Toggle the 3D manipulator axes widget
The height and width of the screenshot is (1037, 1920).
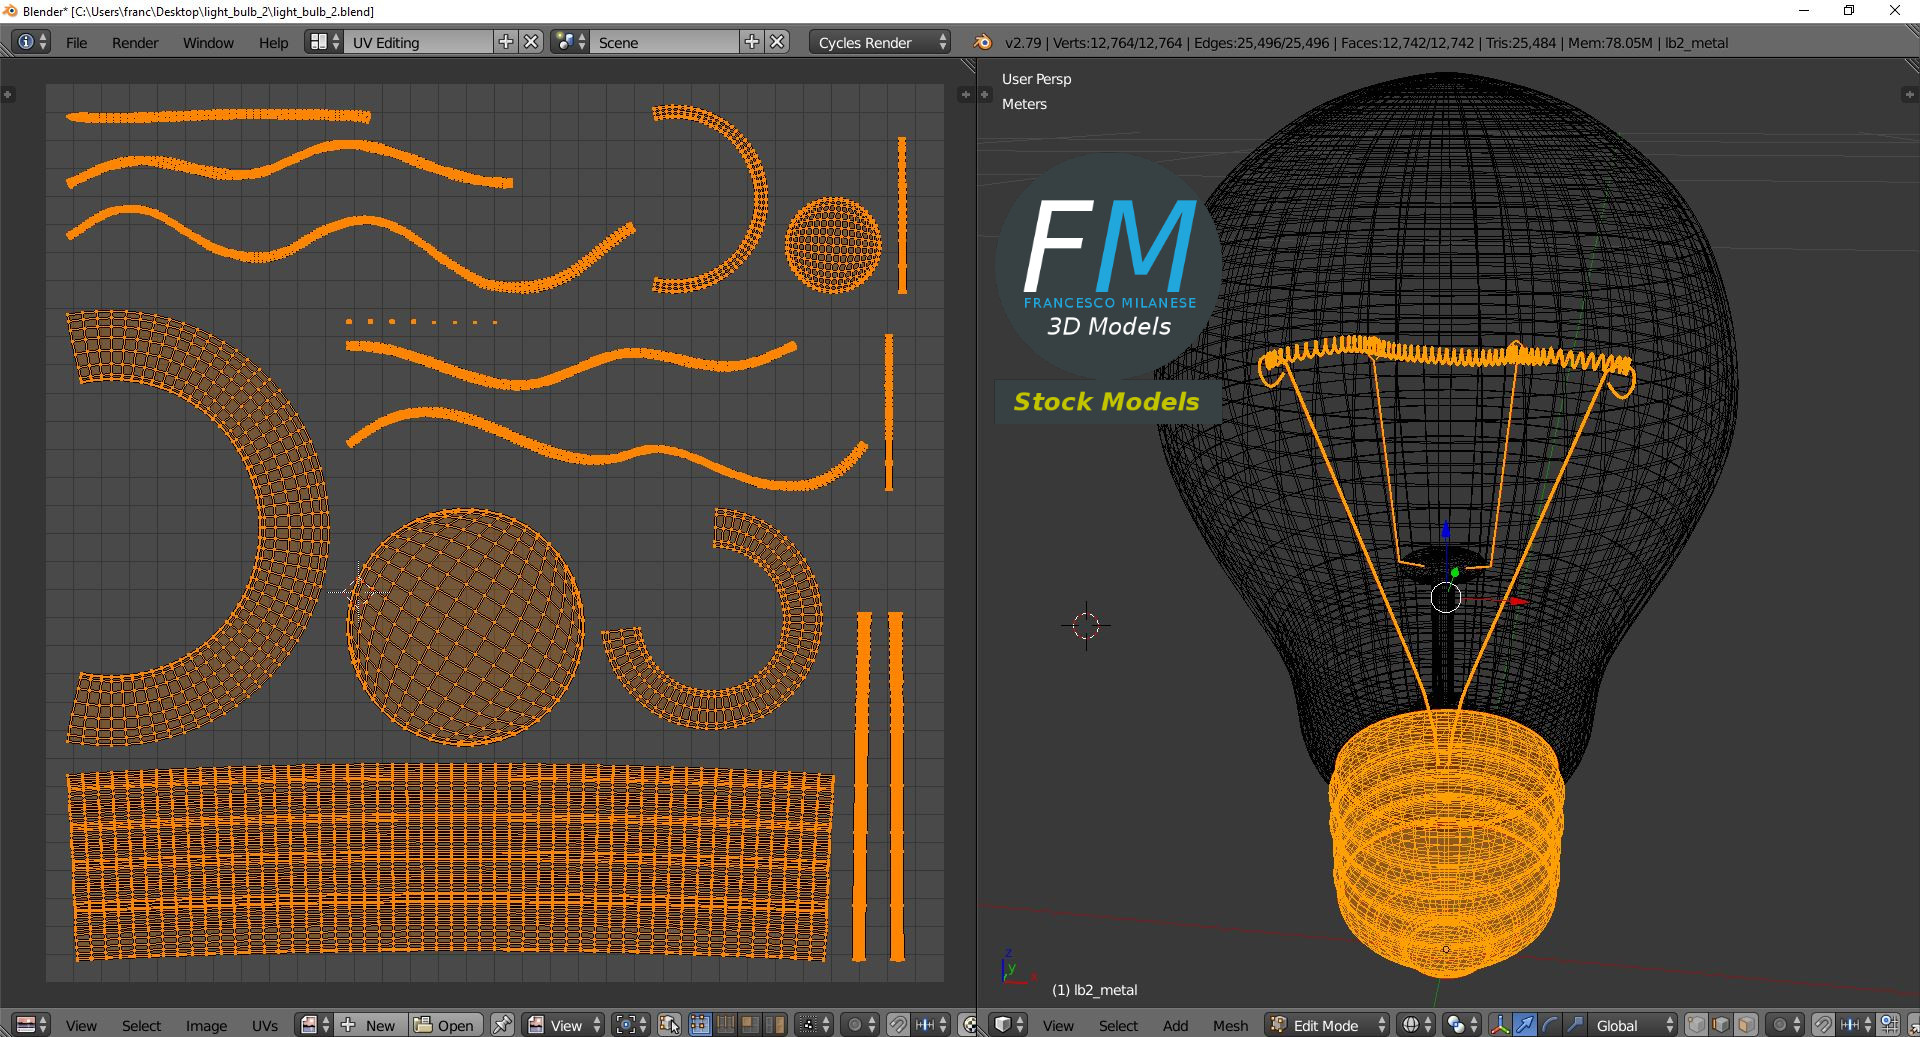point(1499,1025)
